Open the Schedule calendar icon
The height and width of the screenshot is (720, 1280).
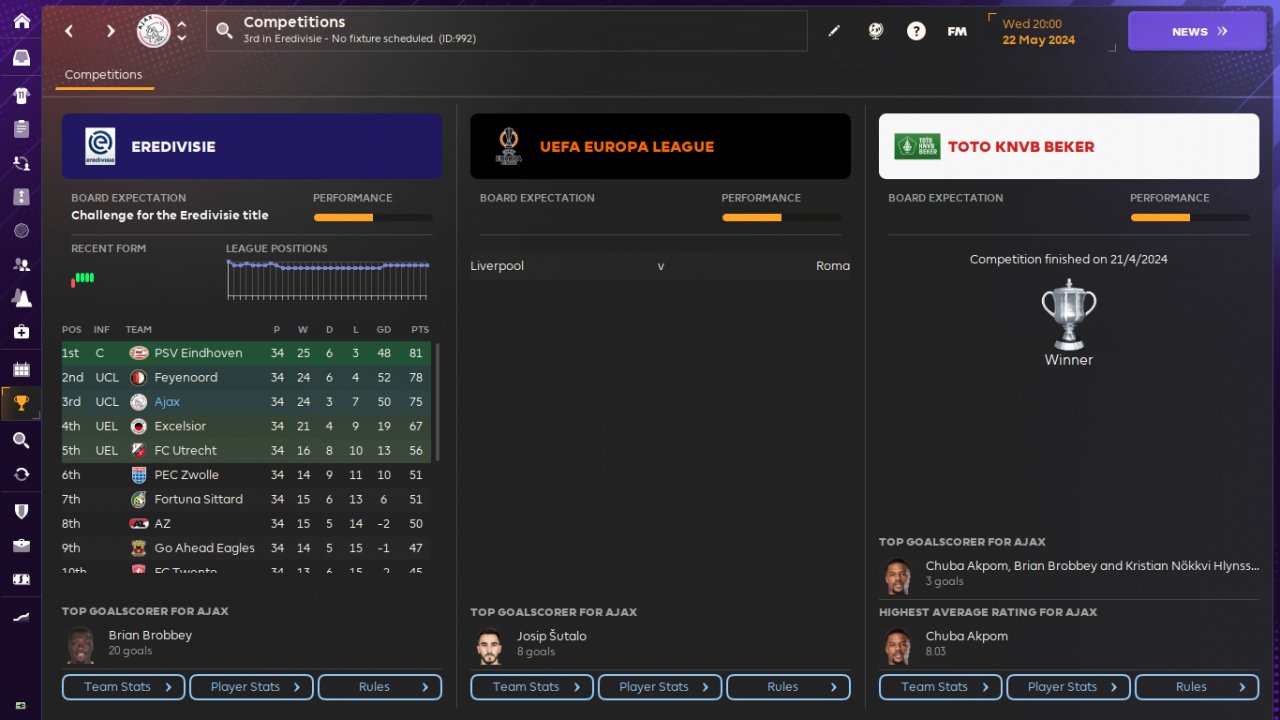tap(21, 369)
